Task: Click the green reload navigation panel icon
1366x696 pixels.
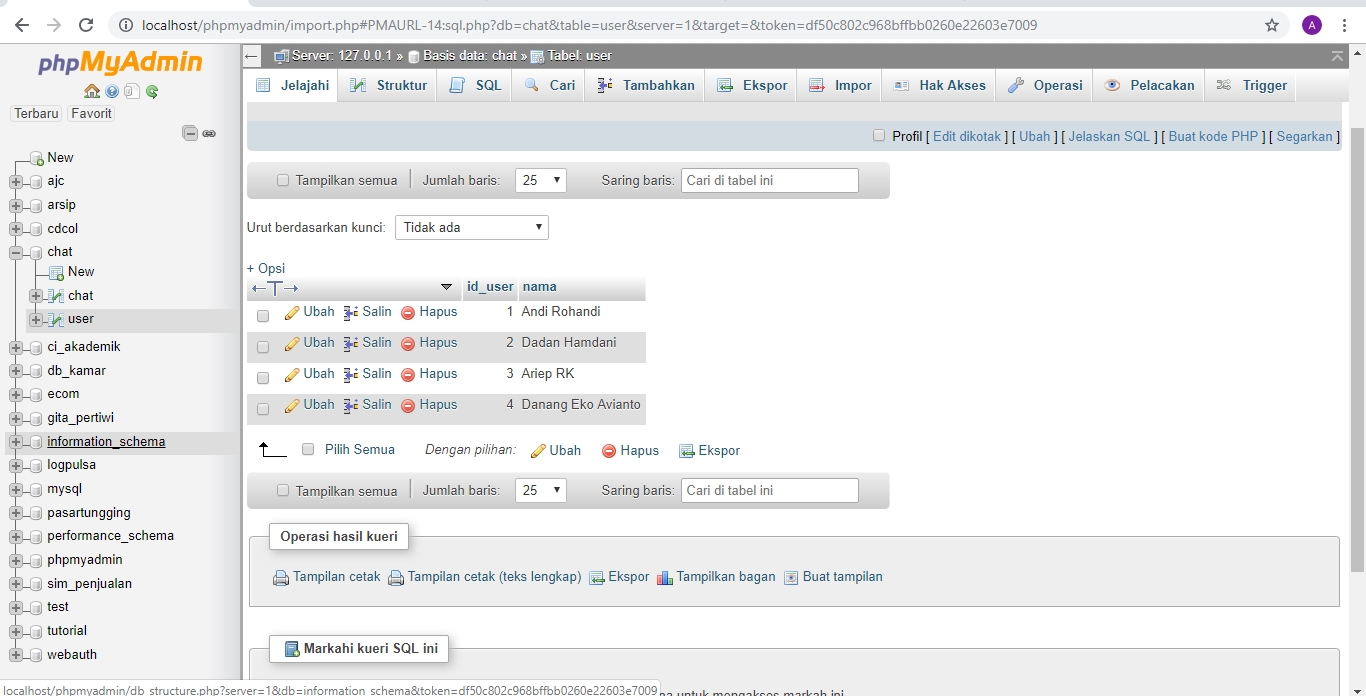Action: [x=152, y=92]
